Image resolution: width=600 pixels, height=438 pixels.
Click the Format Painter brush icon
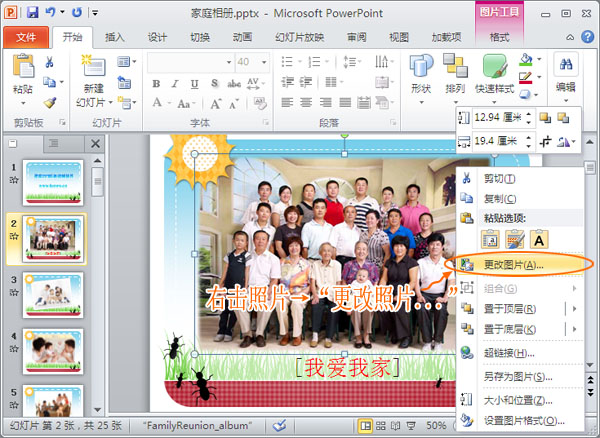coord(50,103)
